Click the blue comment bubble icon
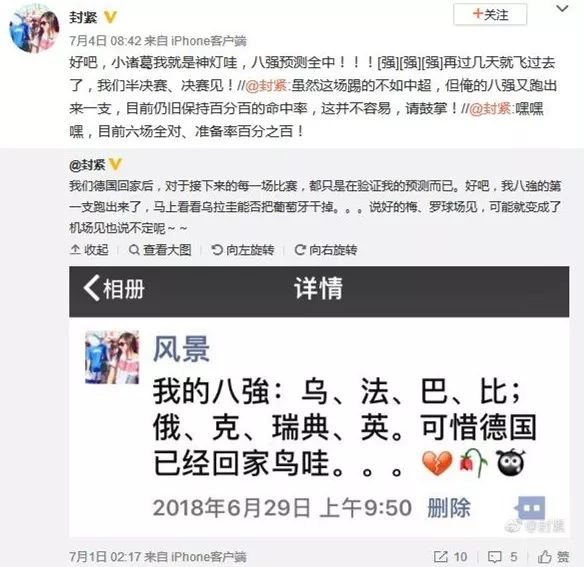 pos(530,508)
